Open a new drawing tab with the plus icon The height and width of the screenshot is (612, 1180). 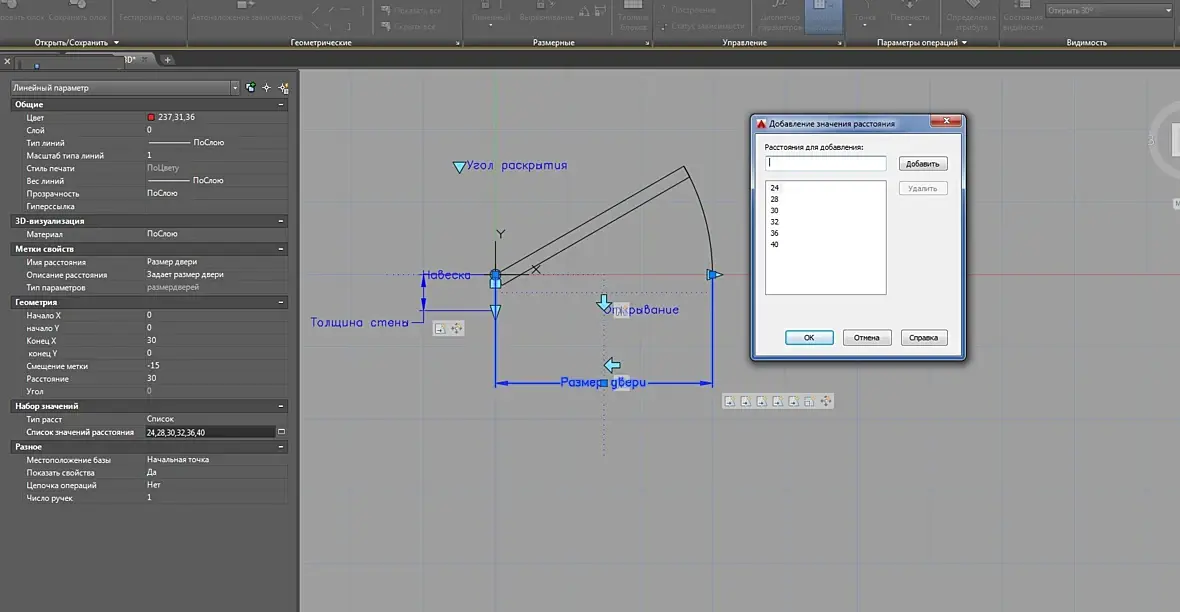pyautogui.click(x=167, y=59)
